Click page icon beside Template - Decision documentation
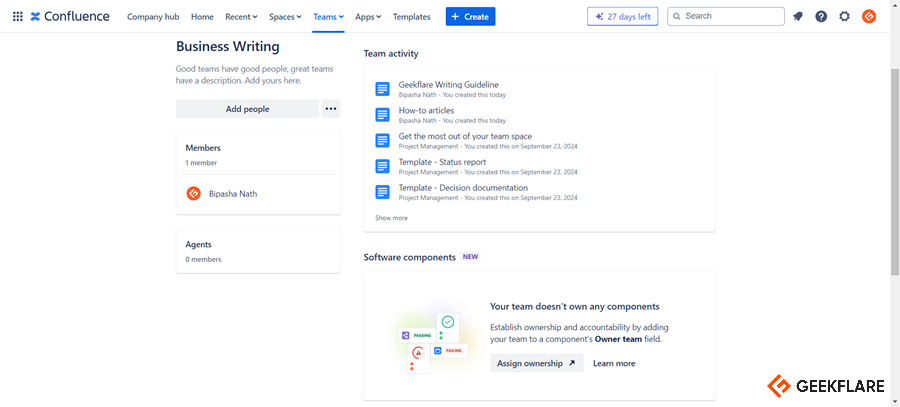The width and height of the screenshot is (900, 407). (382, 192)
